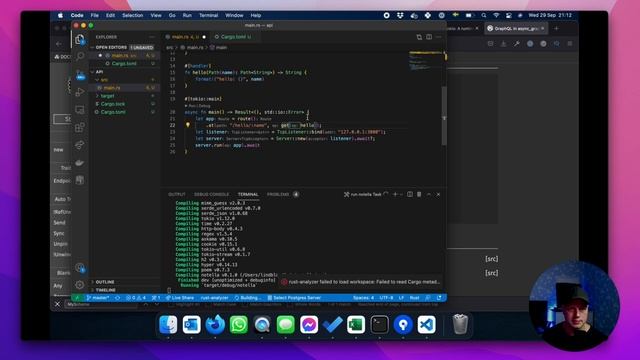Open the Selection menu
Viewport: 640px width, 360px height.
coord(133,15)
